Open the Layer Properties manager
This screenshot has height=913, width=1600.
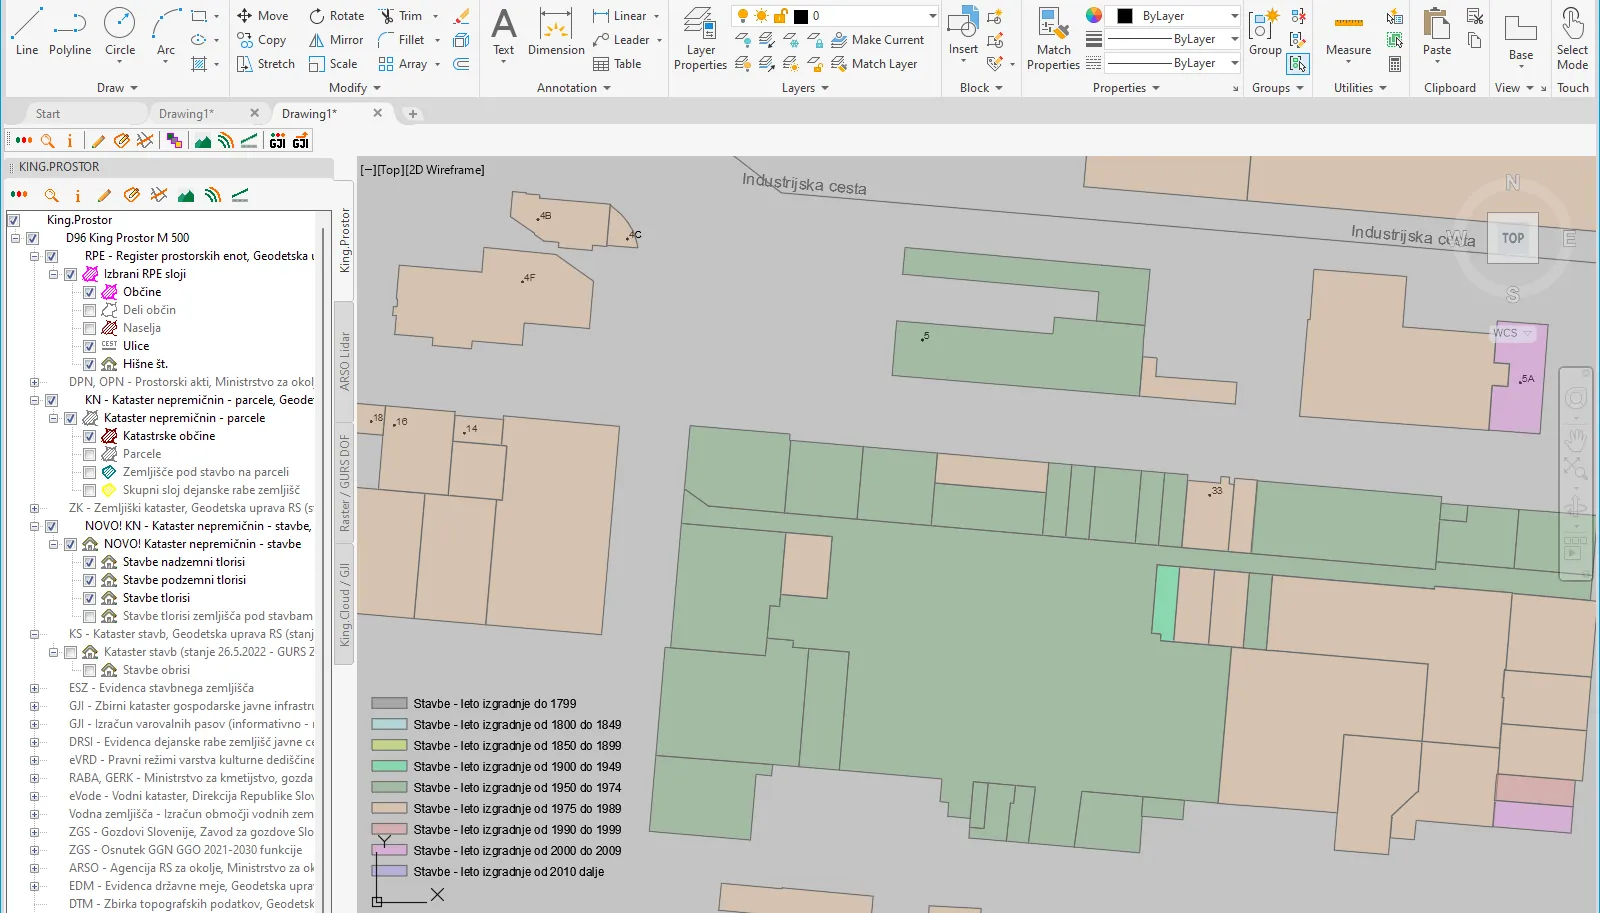click(x=700, y=39)
